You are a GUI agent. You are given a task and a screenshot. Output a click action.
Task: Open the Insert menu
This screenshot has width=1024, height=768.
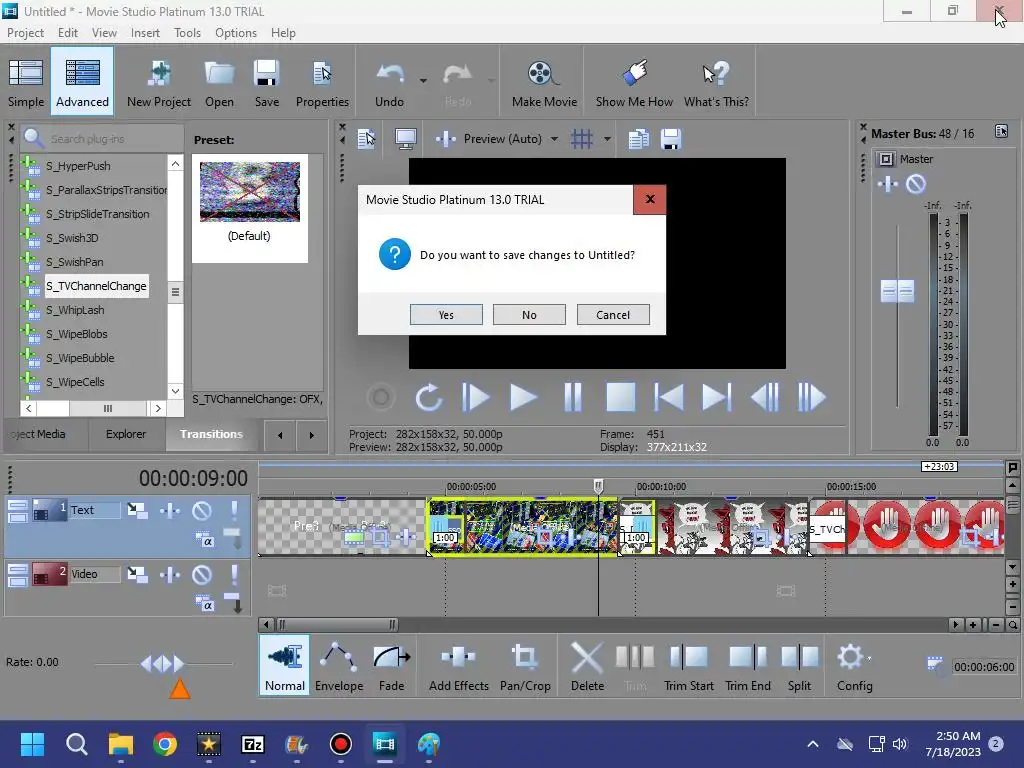coord(145,33)
